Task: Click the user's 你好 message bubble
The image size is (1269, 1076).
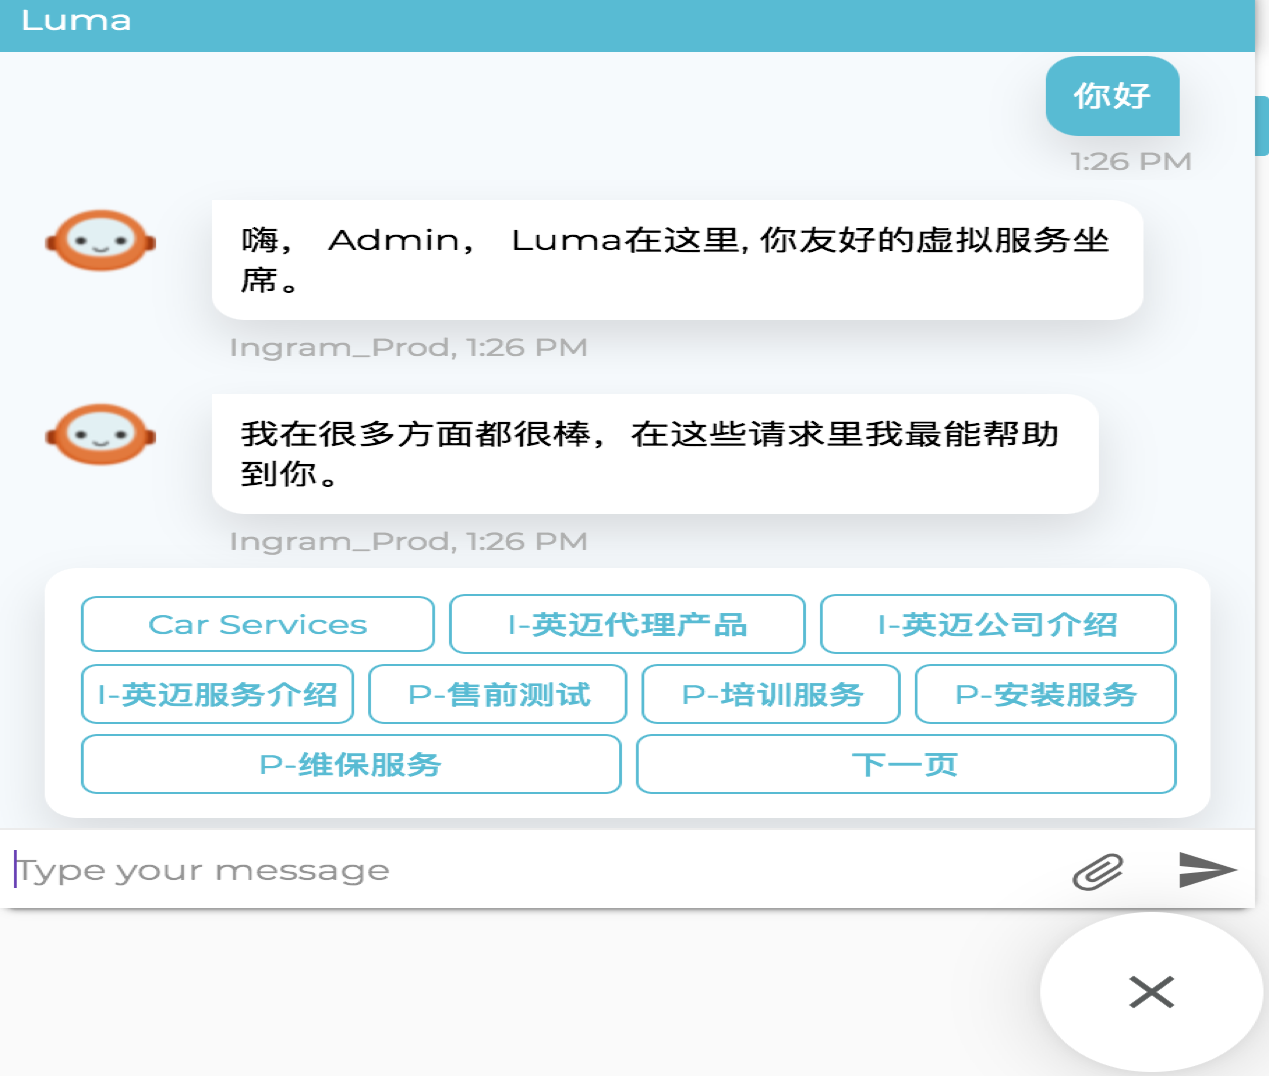Action: [1112, 96]
